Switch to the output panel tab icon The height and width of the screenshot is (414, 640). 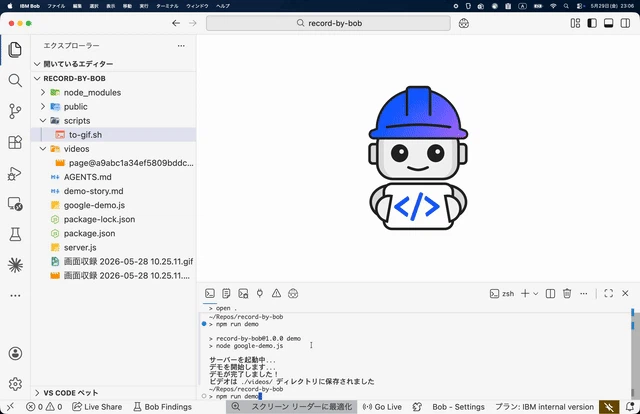pyautogui.click(x=226, y=294)
